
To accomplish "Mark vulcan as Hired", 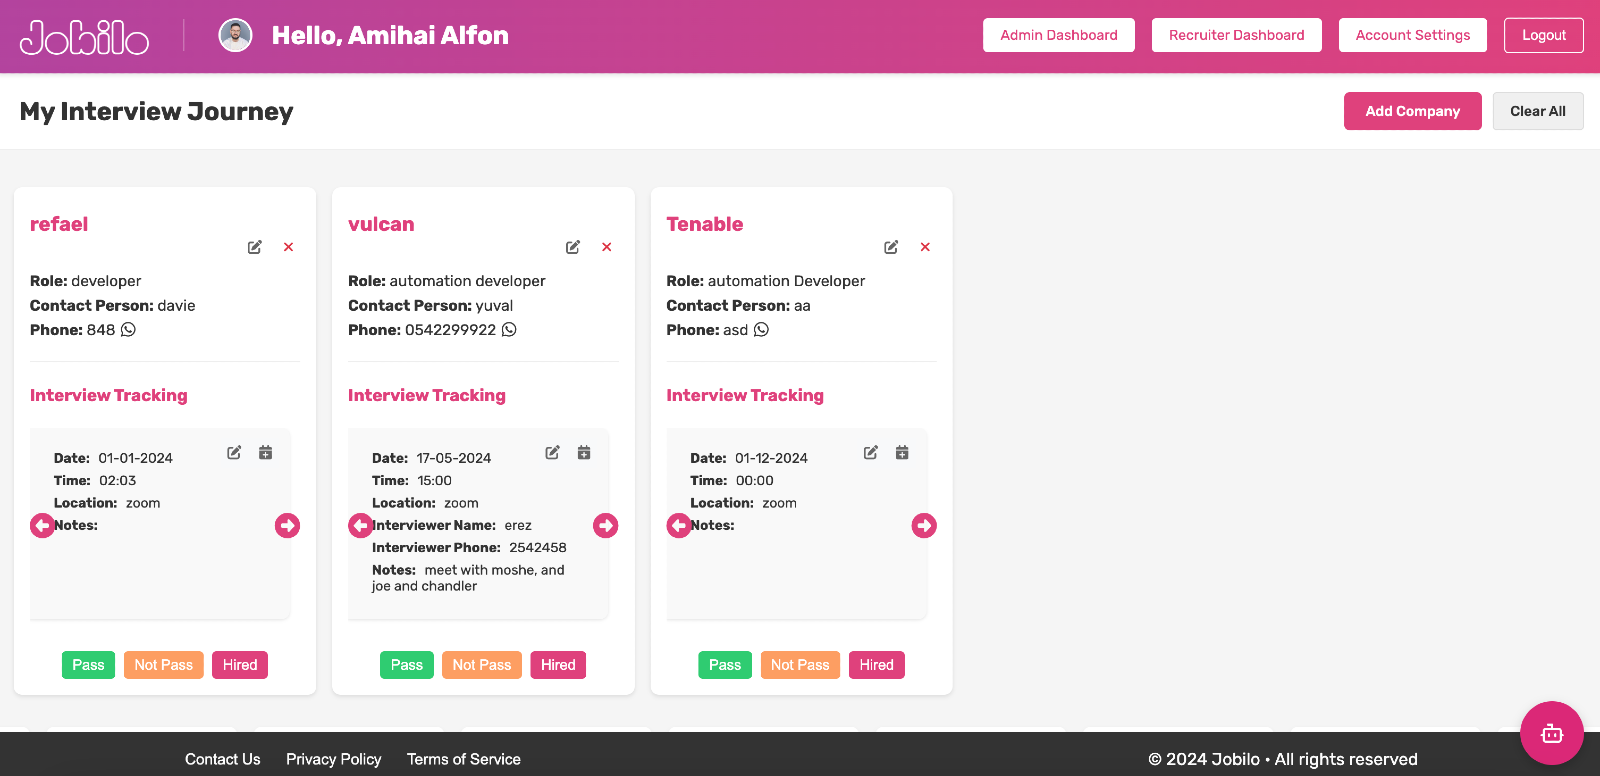I will coord(558,665).
